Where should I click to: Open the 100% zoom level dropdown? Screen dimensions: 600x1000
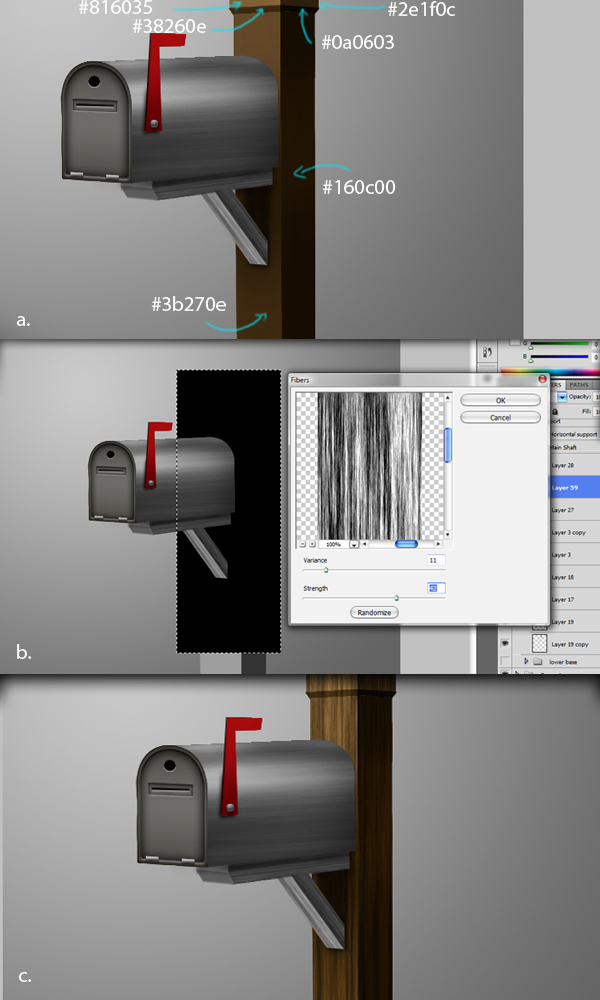pos(354,545)
